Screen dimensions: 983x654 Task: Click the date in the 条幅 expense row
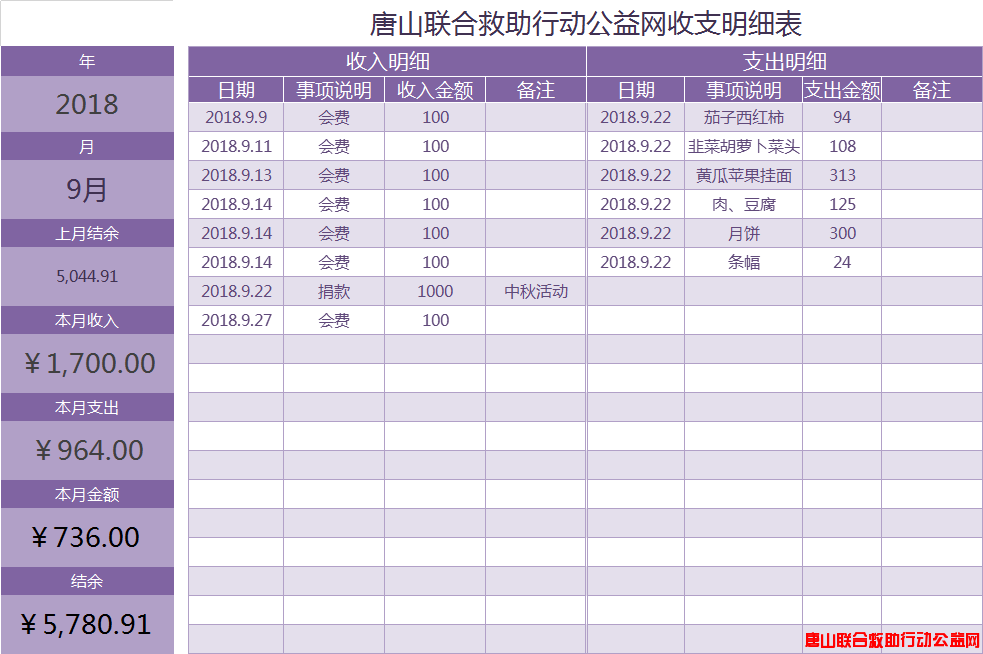coord(636,262)
